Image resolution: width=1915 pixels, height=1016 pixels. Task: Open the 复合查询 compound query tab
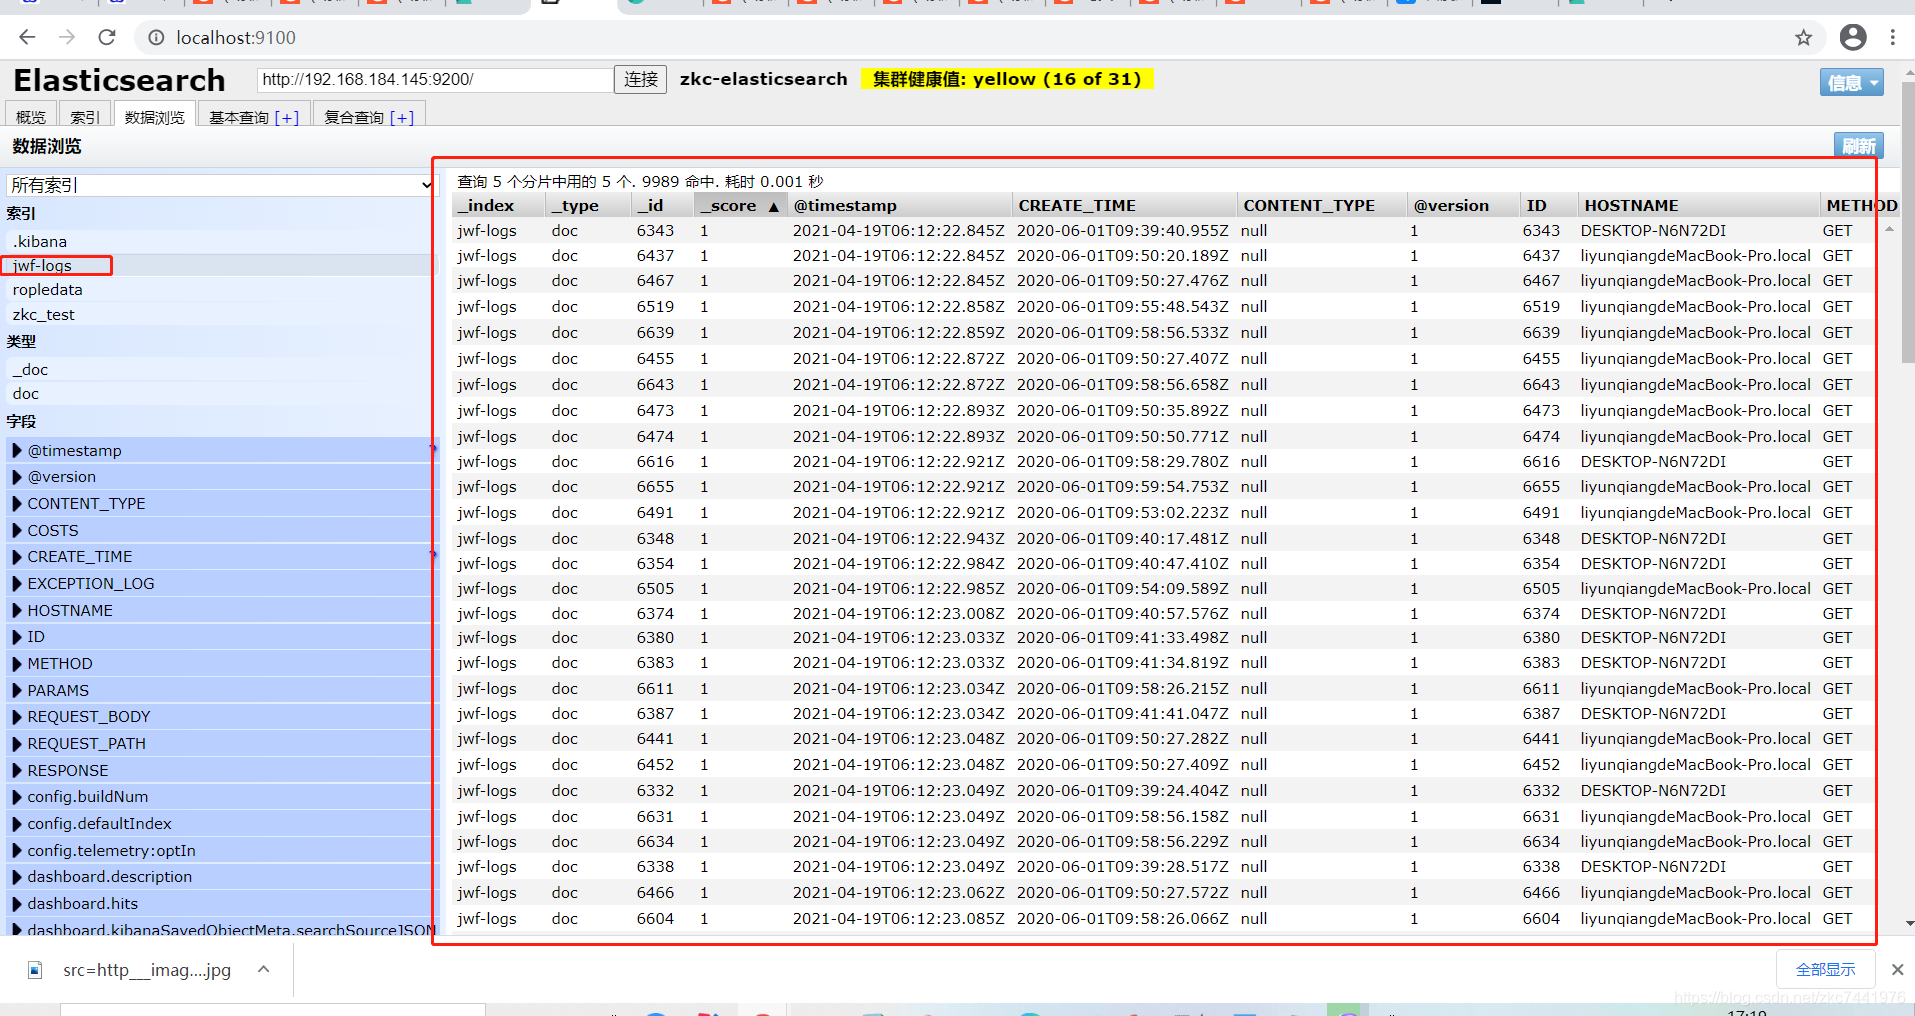[369, 117]
